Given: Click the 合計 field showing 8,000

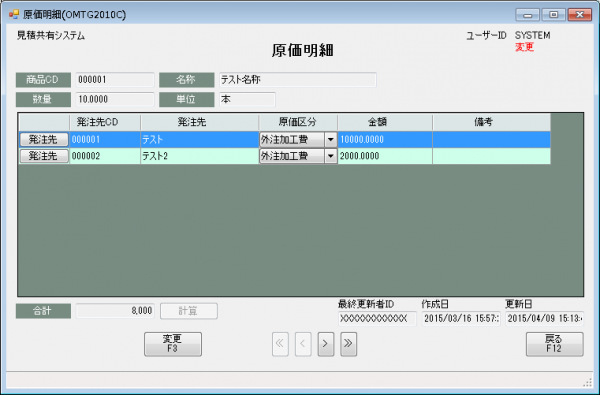Looking at the screenshot, I should [x=115, y=311].
